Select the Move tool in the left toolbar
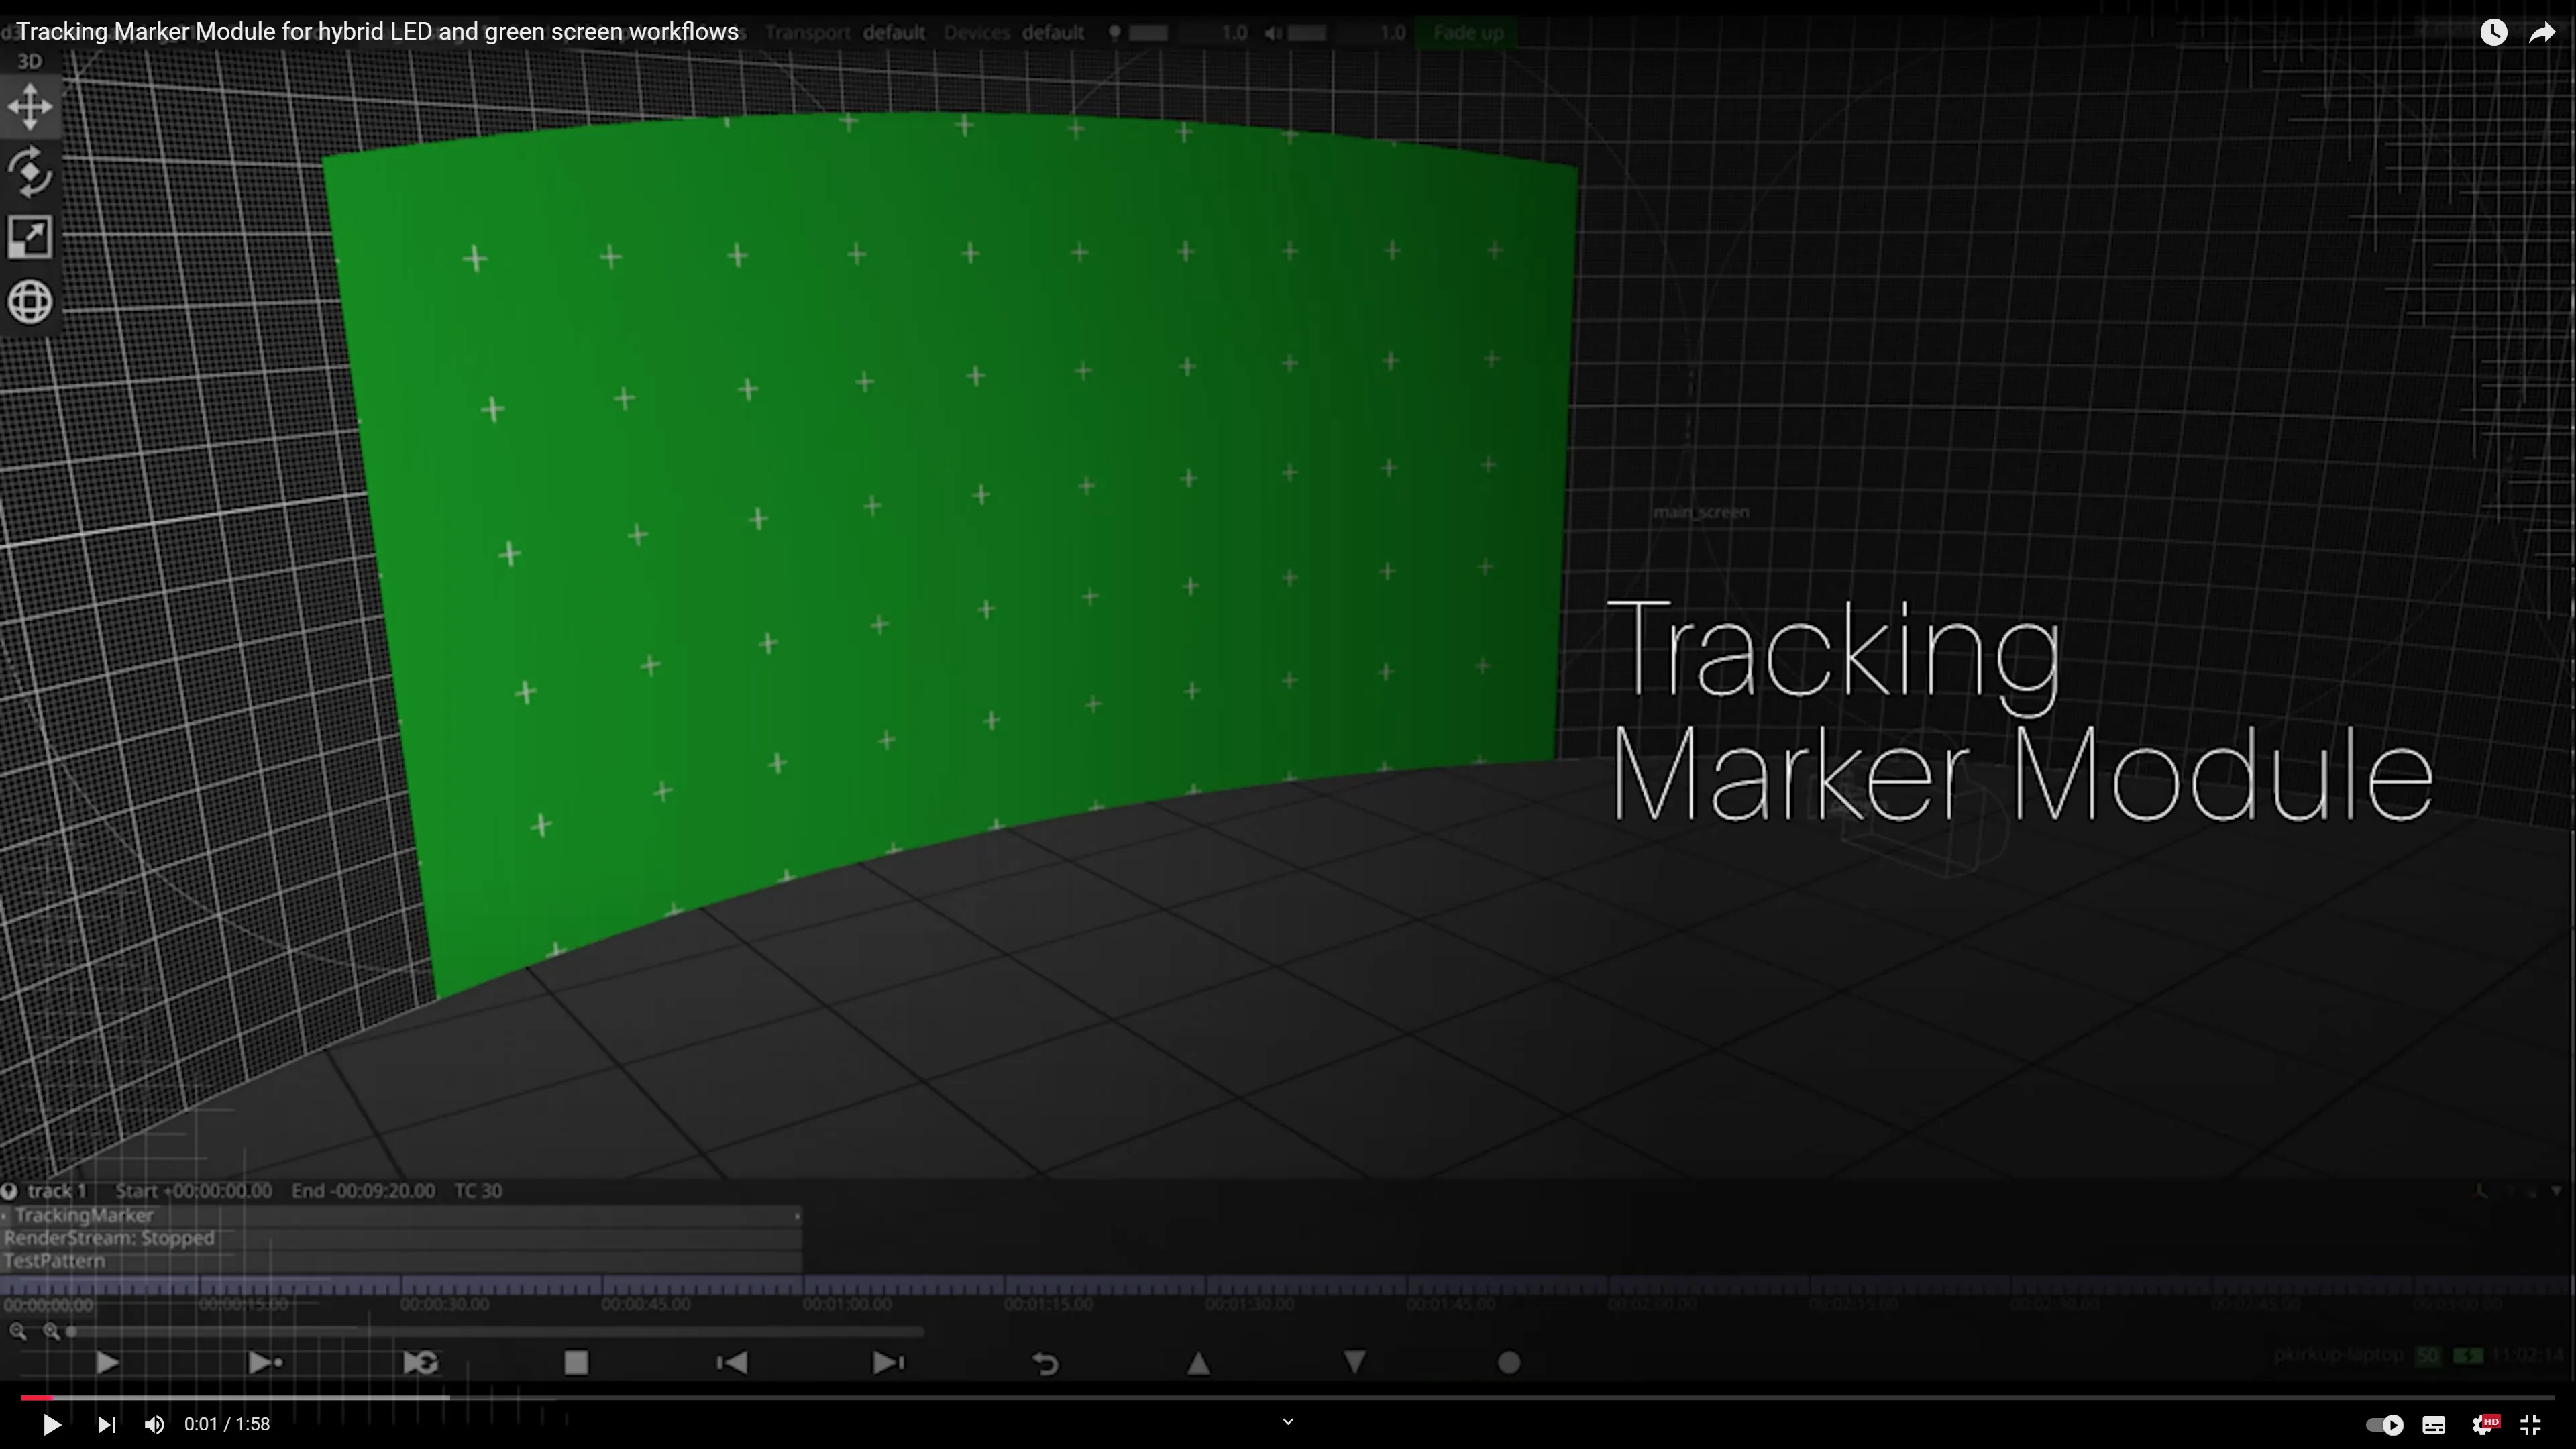 (x=30, y=106)
